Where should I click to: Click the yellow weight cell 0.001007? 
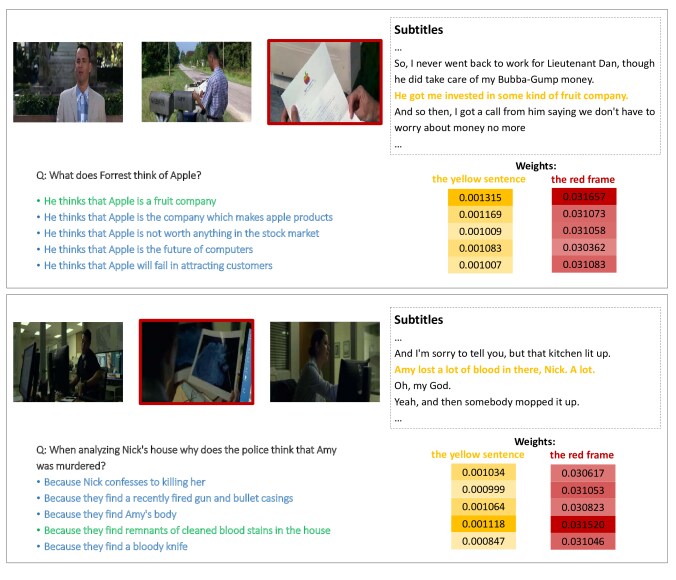pos(480,265)
